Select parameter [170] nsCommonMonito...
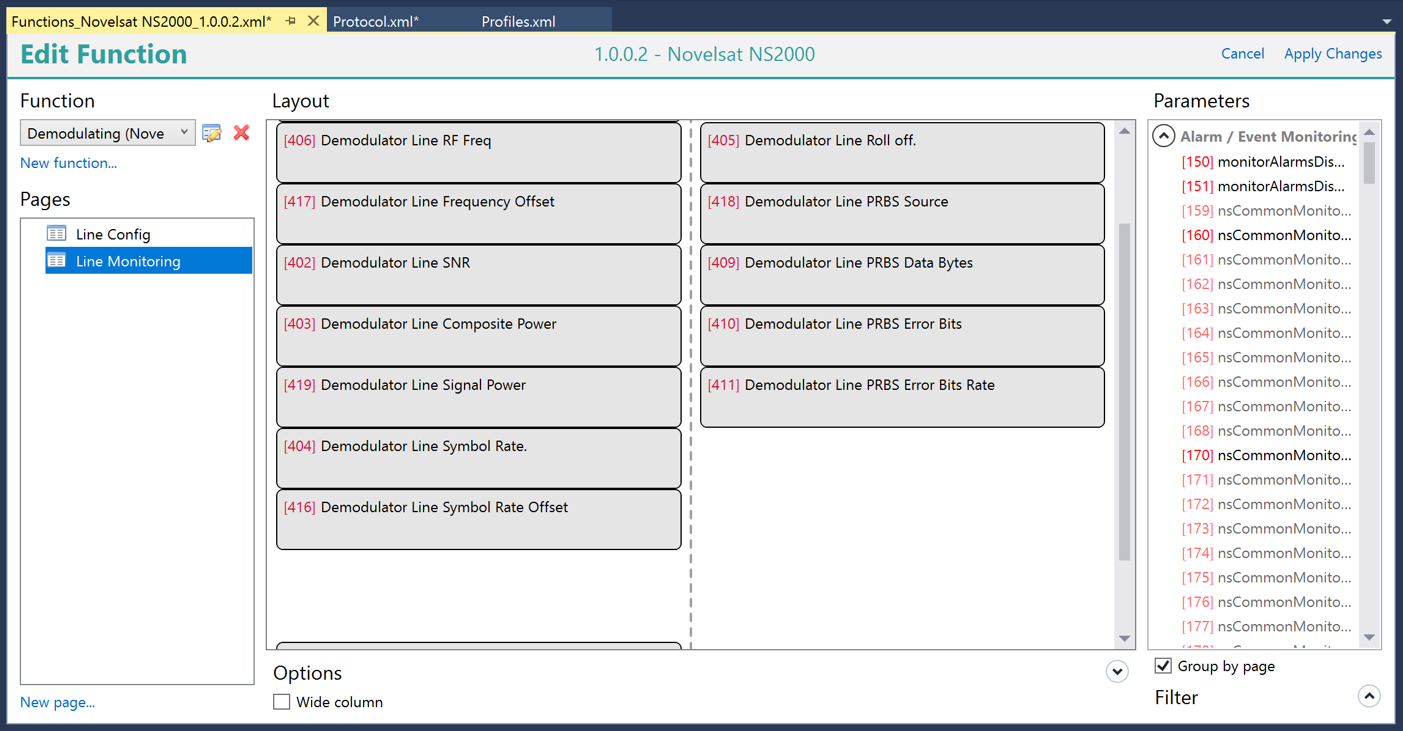This screenshot has height=731, width=1403. [1266, 455]
